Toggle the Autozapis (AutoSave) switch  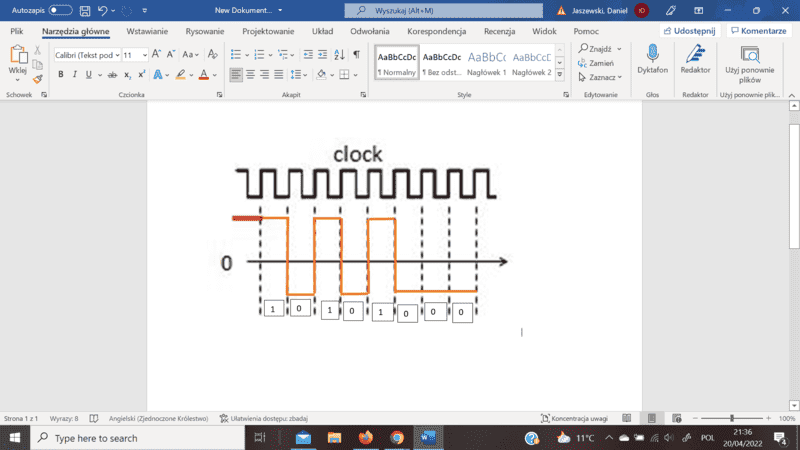click(60, 10)
